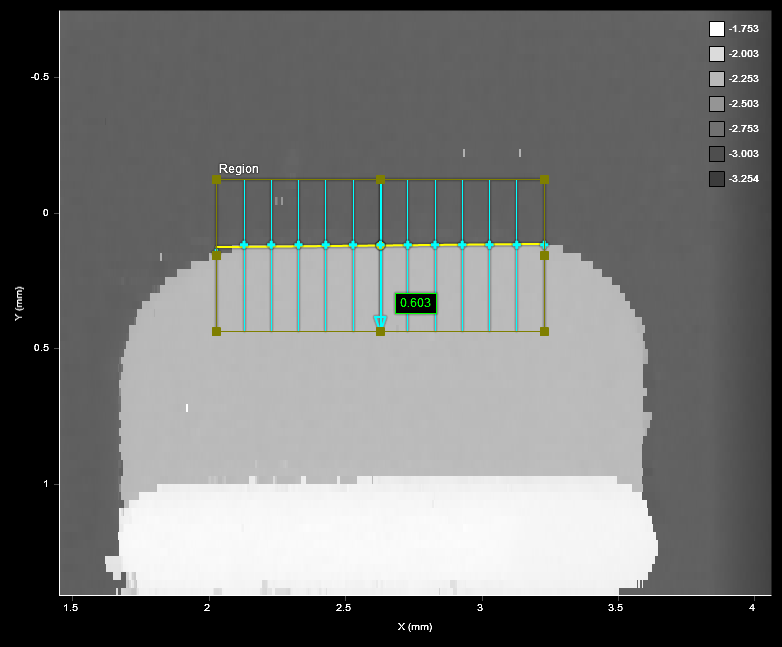The image size is (782, 647).
Task: Click the -3.254 legend value text
Action: coord(744,179)
